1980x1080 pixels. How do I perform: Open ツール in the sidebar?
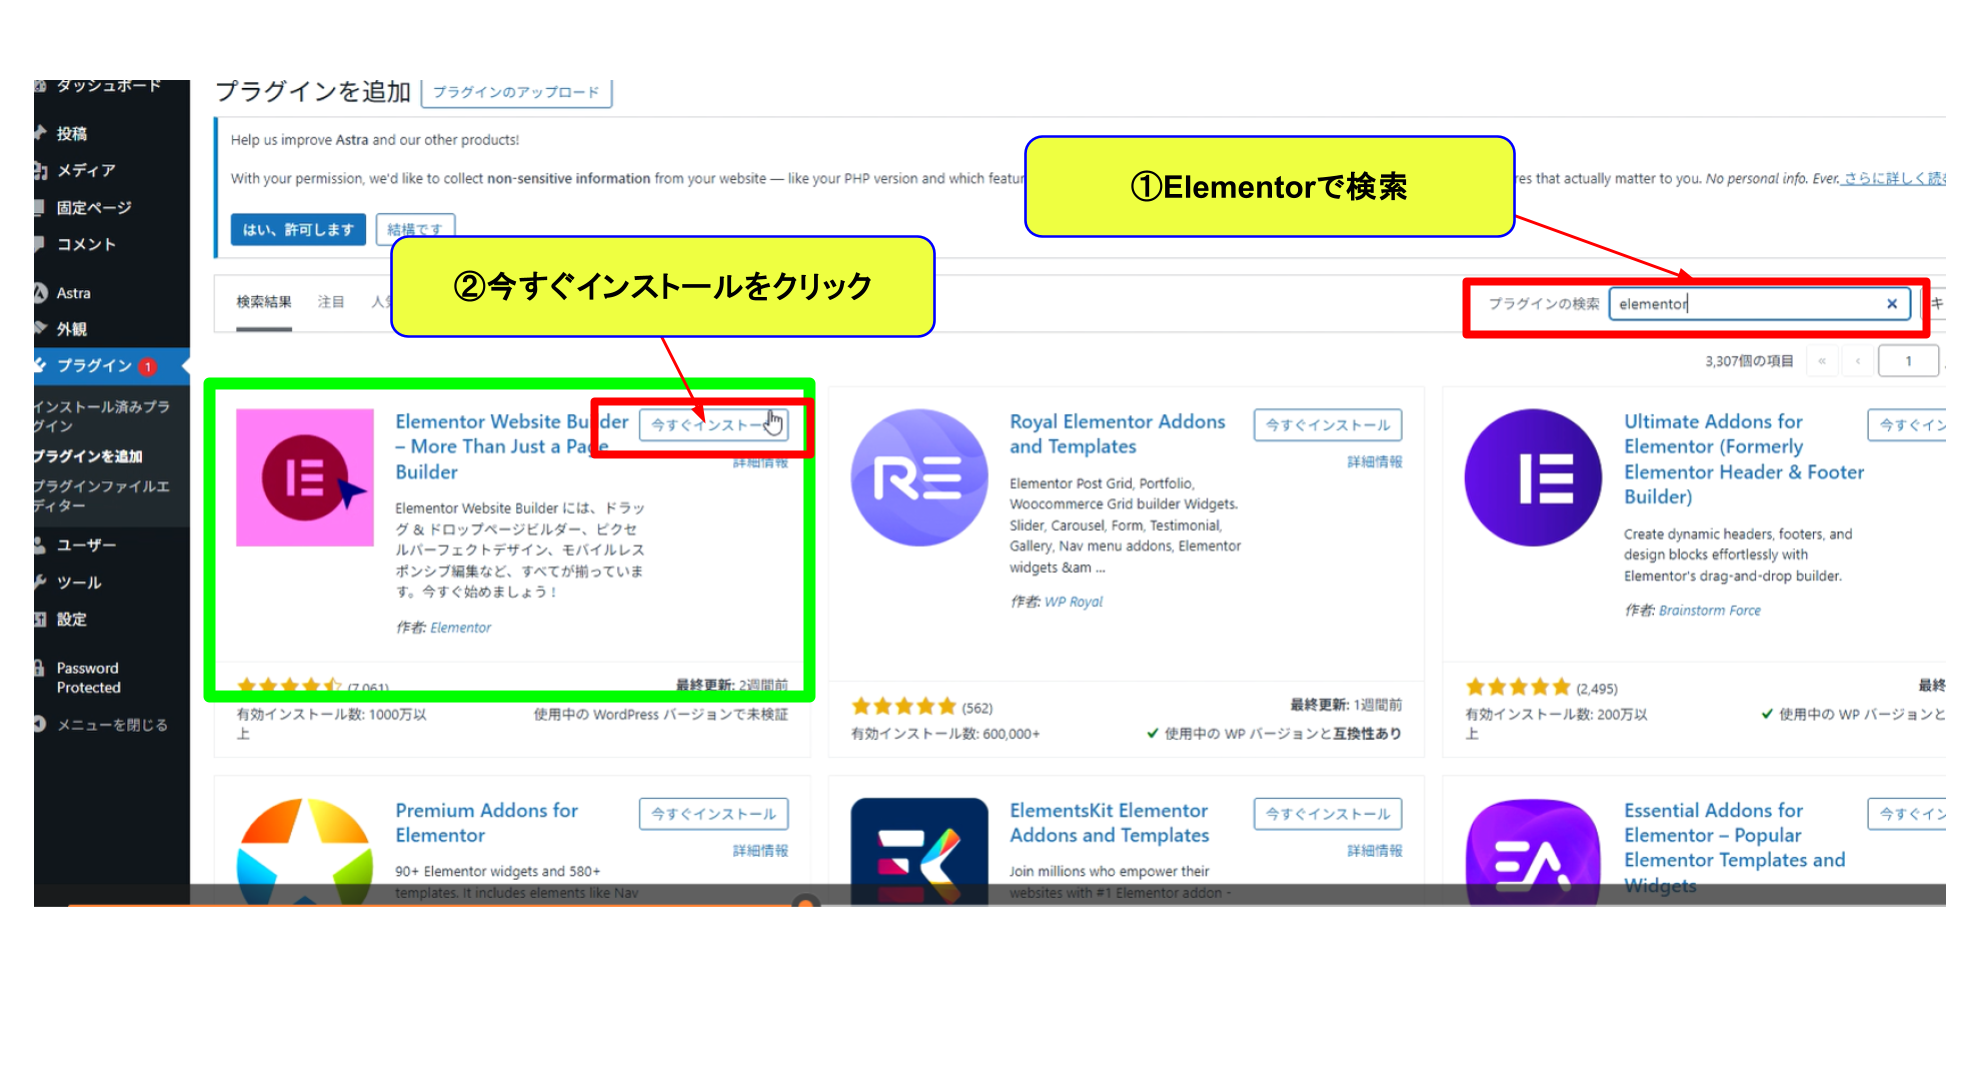point(79,582)
